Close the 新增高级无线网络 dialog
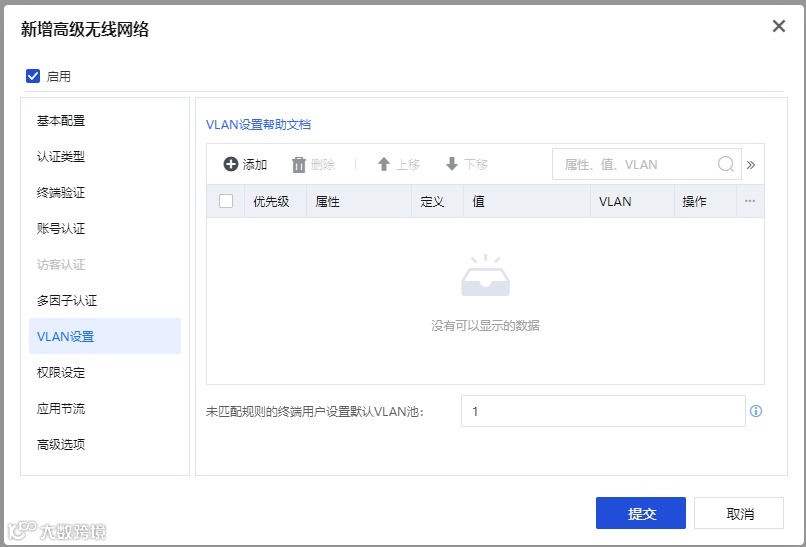Viewport: 806px width, 547px height. tap(779, 26)
